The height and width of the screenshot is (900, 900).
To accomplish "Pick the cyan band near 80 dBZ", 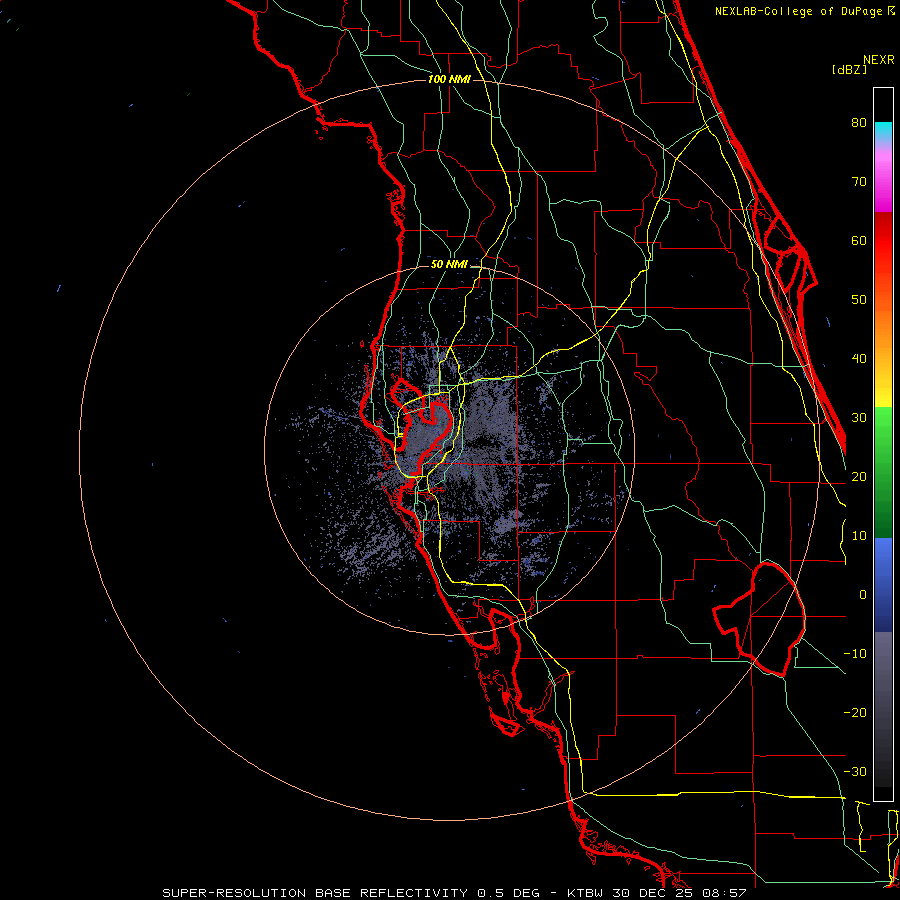I will click(883, 132).
